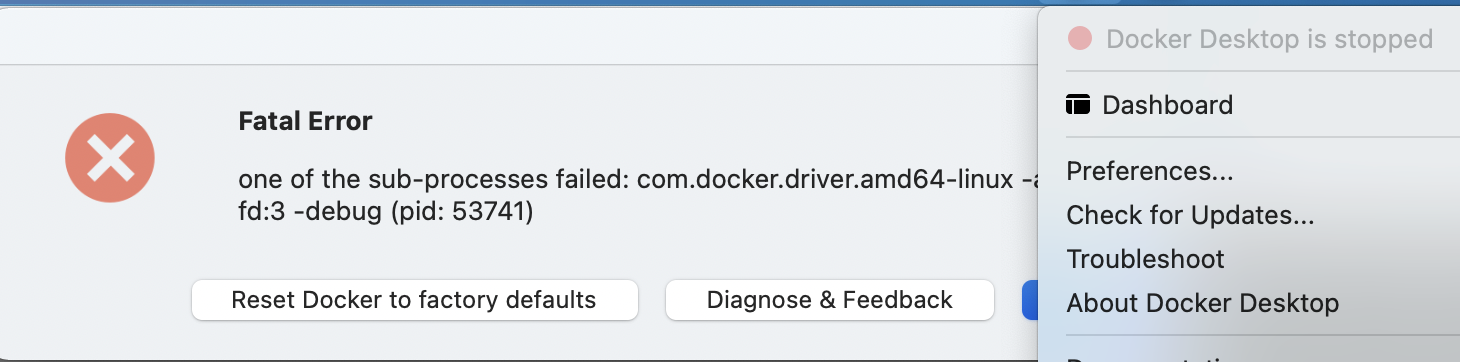Open Diagnose & Feedback
Screen dimensions: 1460x362
[830, 300]
